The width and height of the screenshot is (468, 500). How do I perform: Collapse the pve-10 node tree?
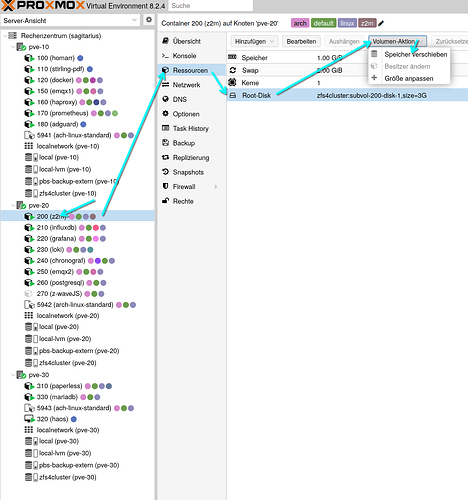(13, 47)
